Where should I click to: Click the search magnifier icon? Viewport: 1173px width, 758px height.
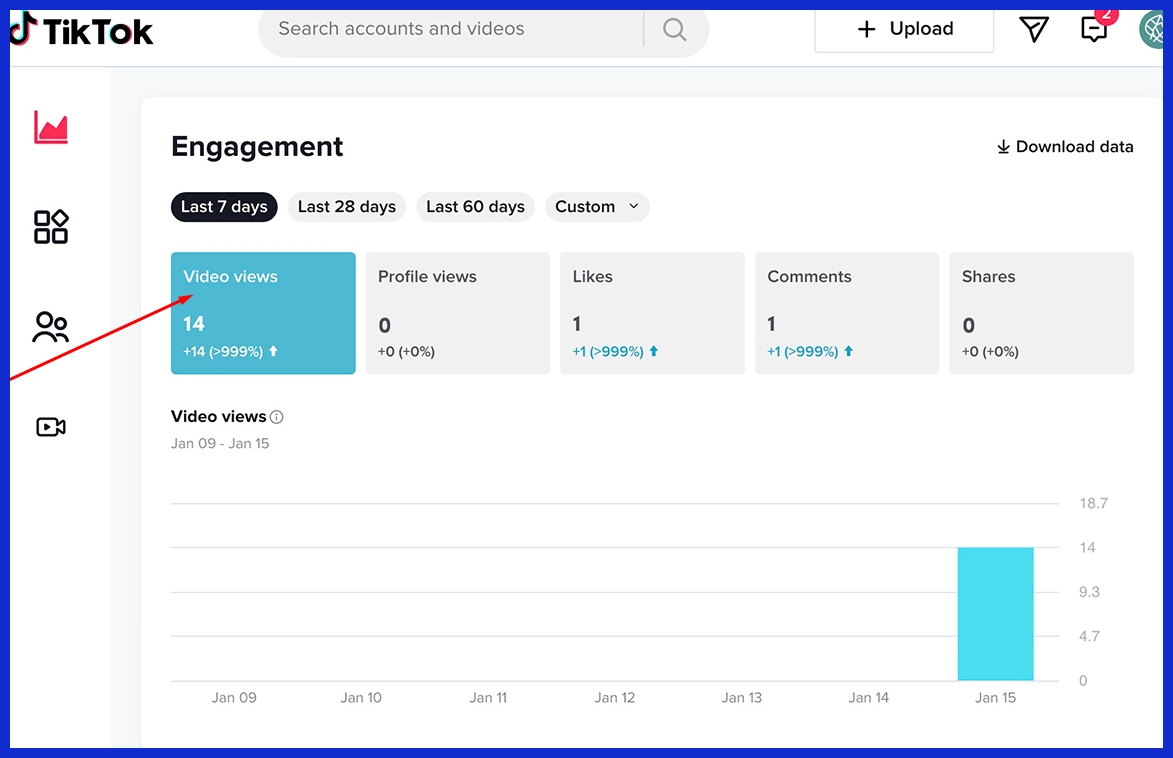674,29
